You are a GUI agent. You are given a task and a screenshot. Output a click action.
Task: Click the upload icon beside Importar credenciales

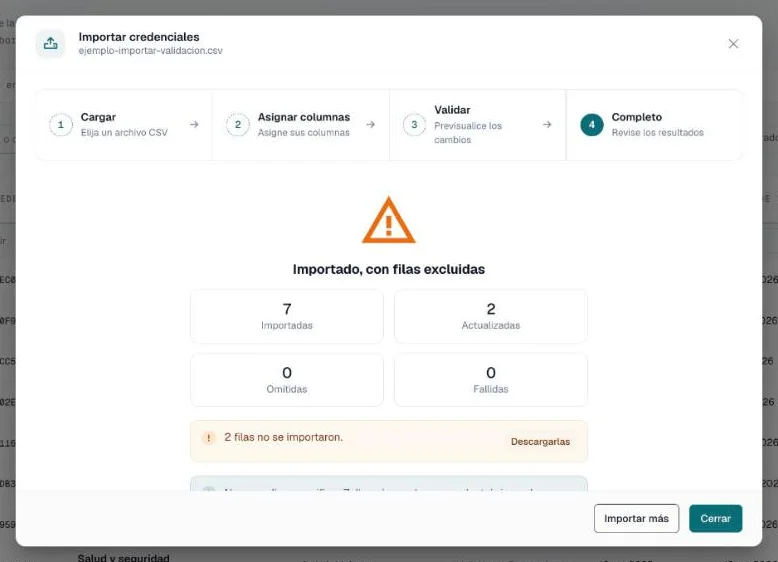pyautogui.click(x=51, y=44)
